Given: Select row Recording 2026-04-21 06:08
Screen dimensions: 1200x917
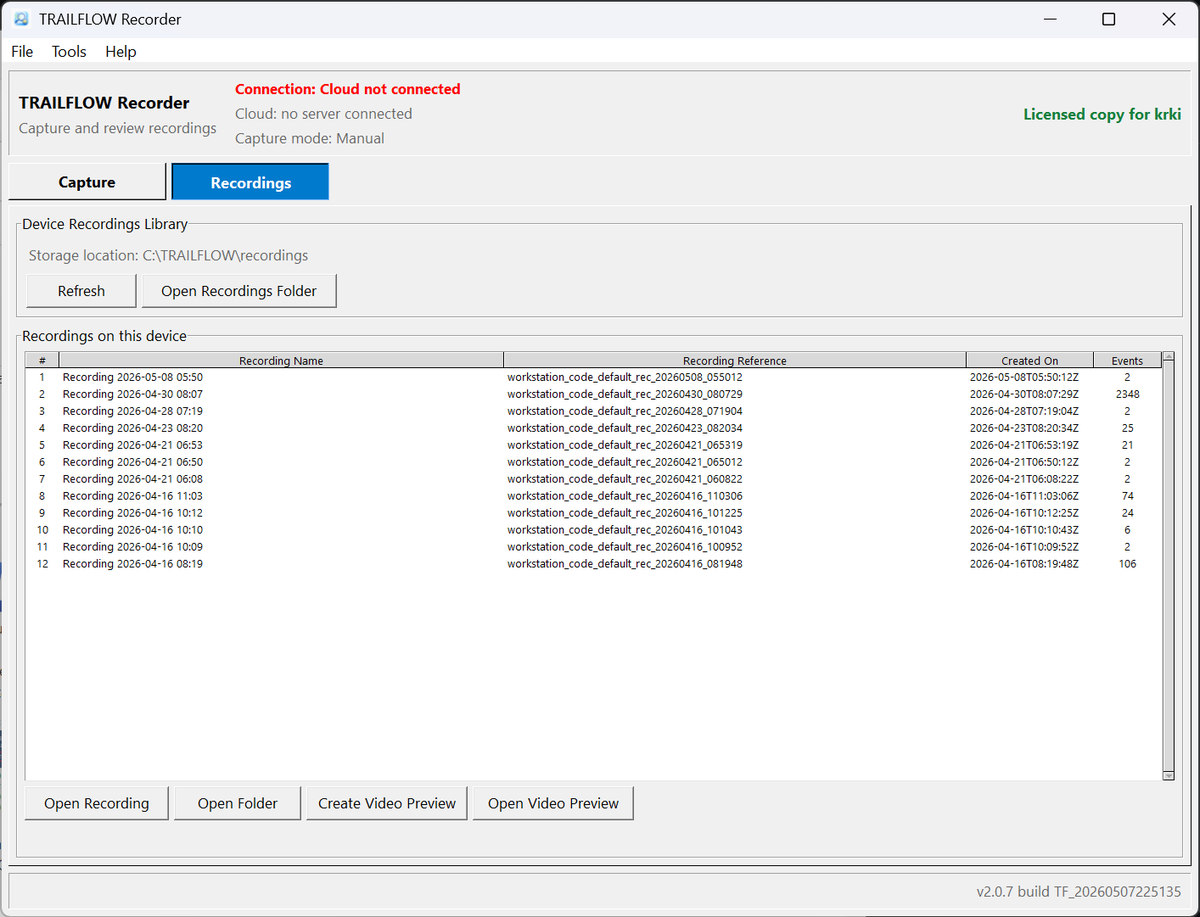Looking at the screenshot, I should pos(594,479).
